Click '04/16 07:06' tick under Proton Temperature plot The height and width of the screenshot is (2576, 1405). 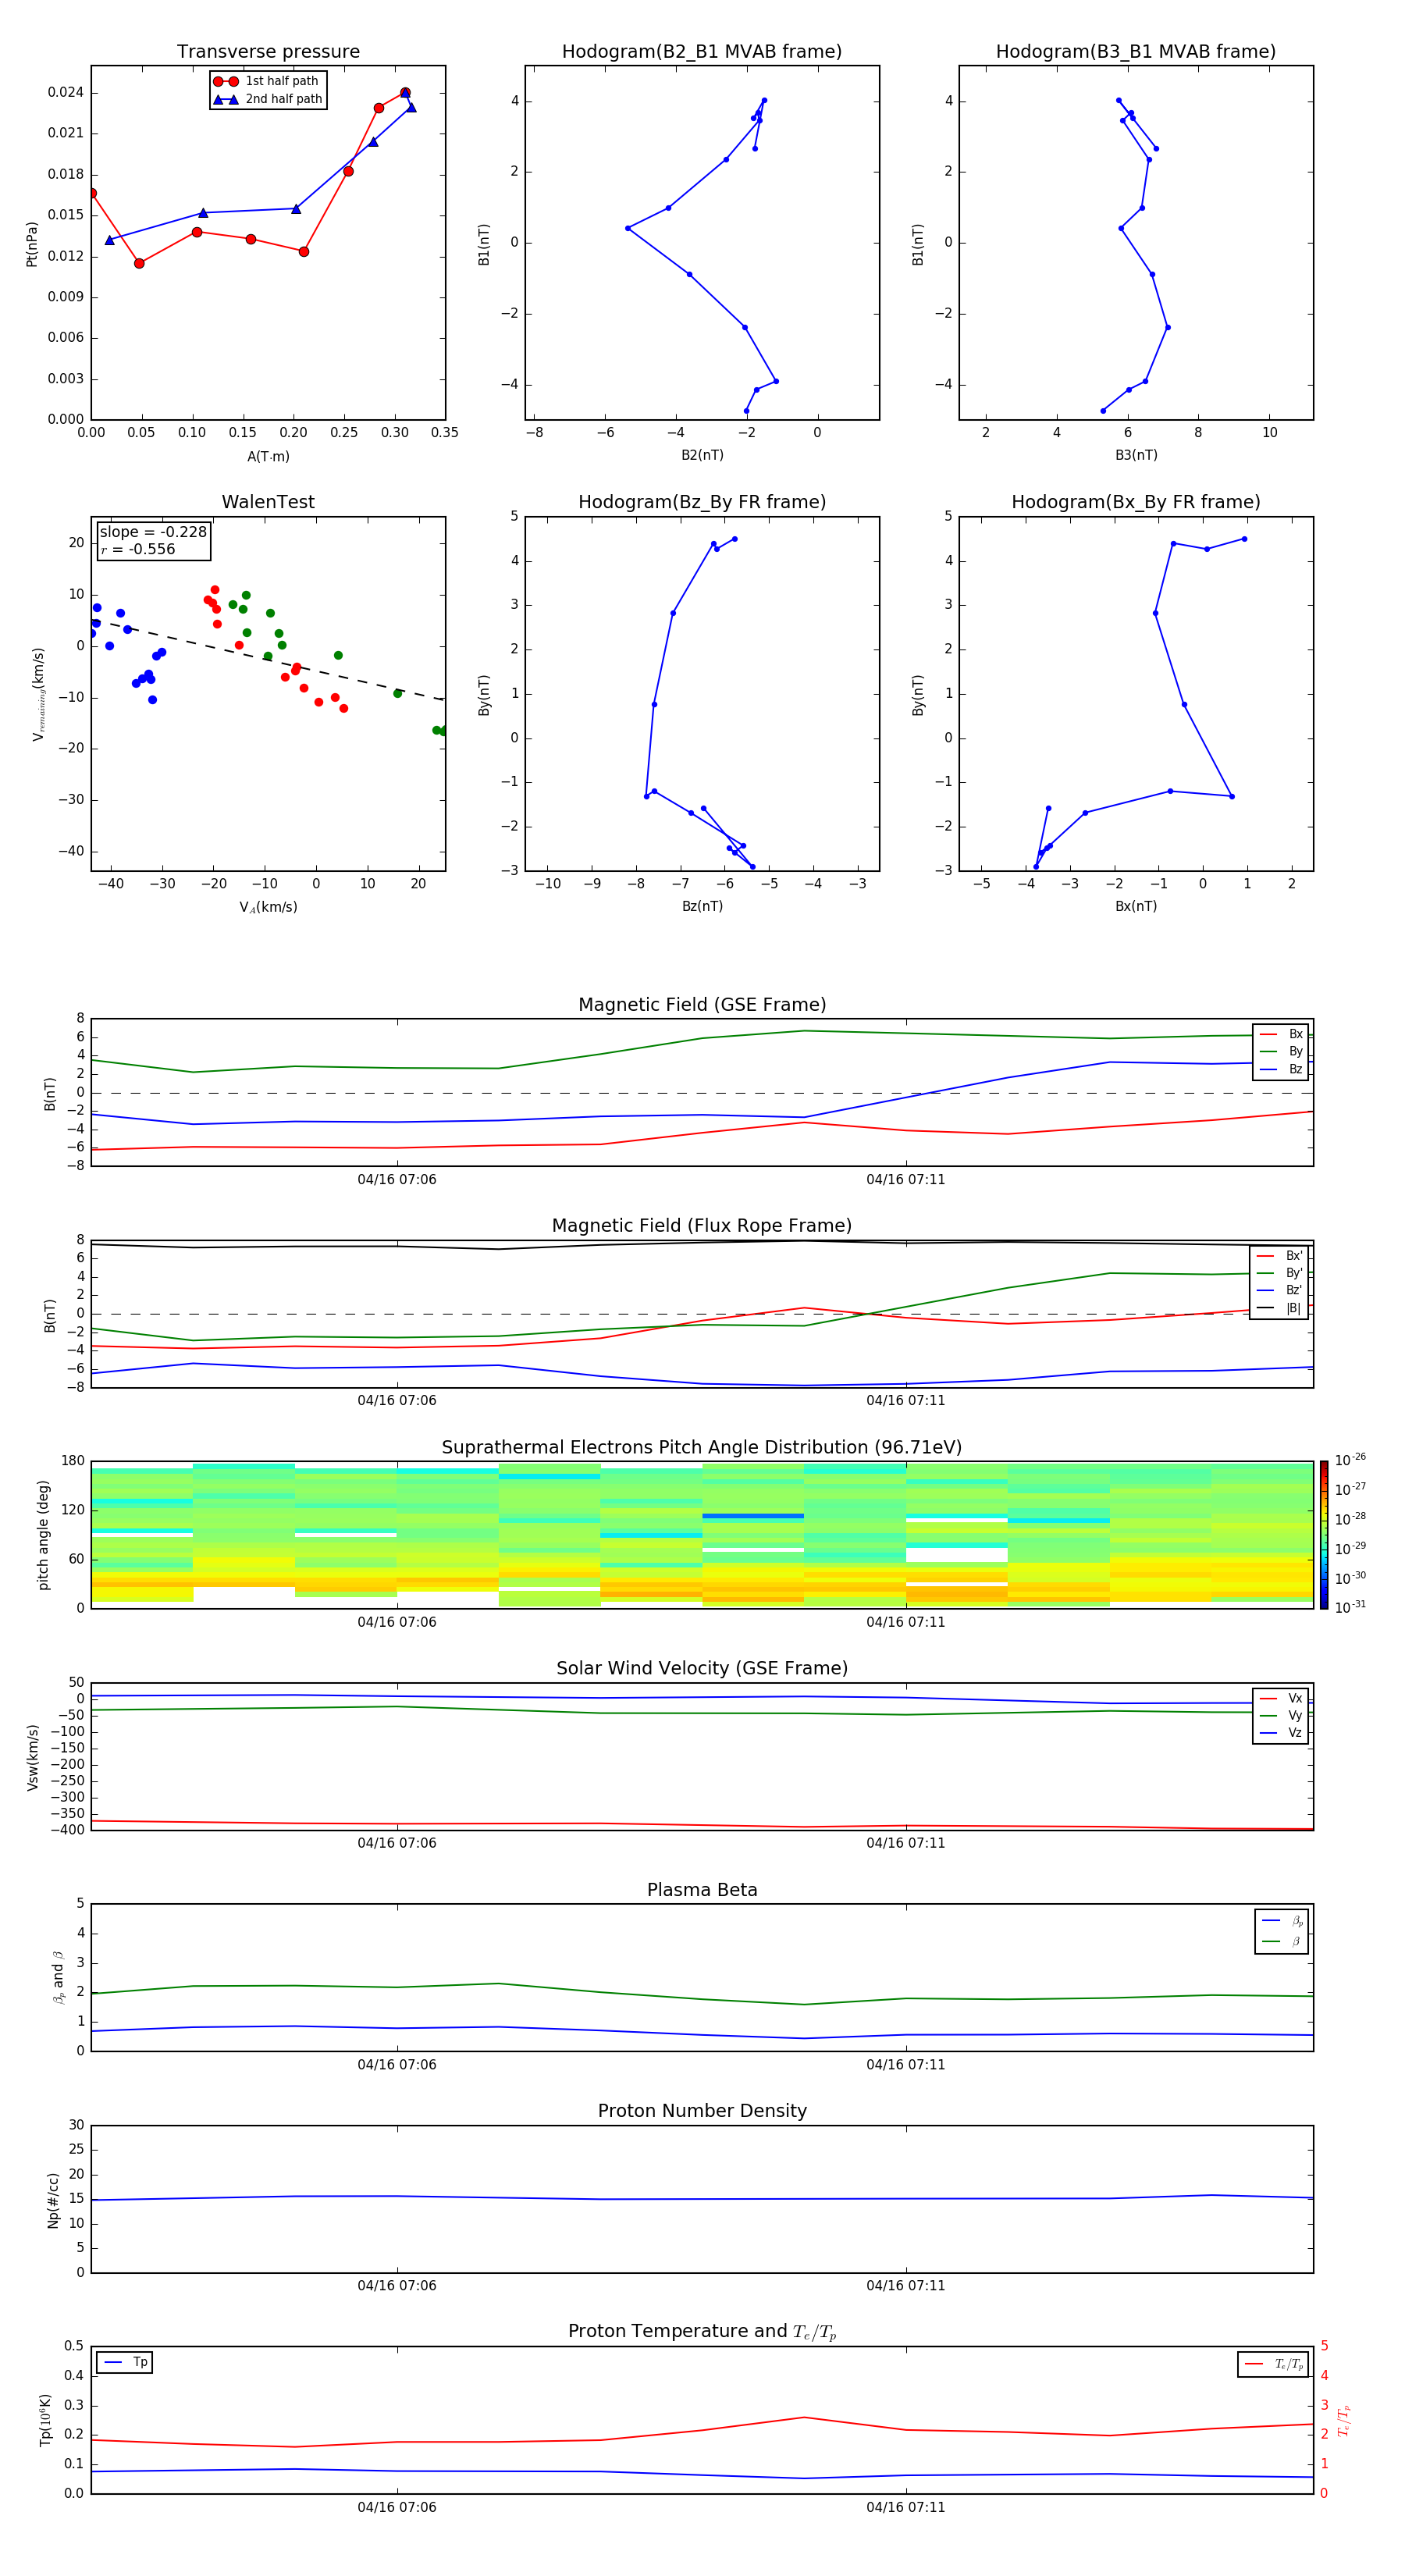pyautogui.click(x=397, y=2507)
